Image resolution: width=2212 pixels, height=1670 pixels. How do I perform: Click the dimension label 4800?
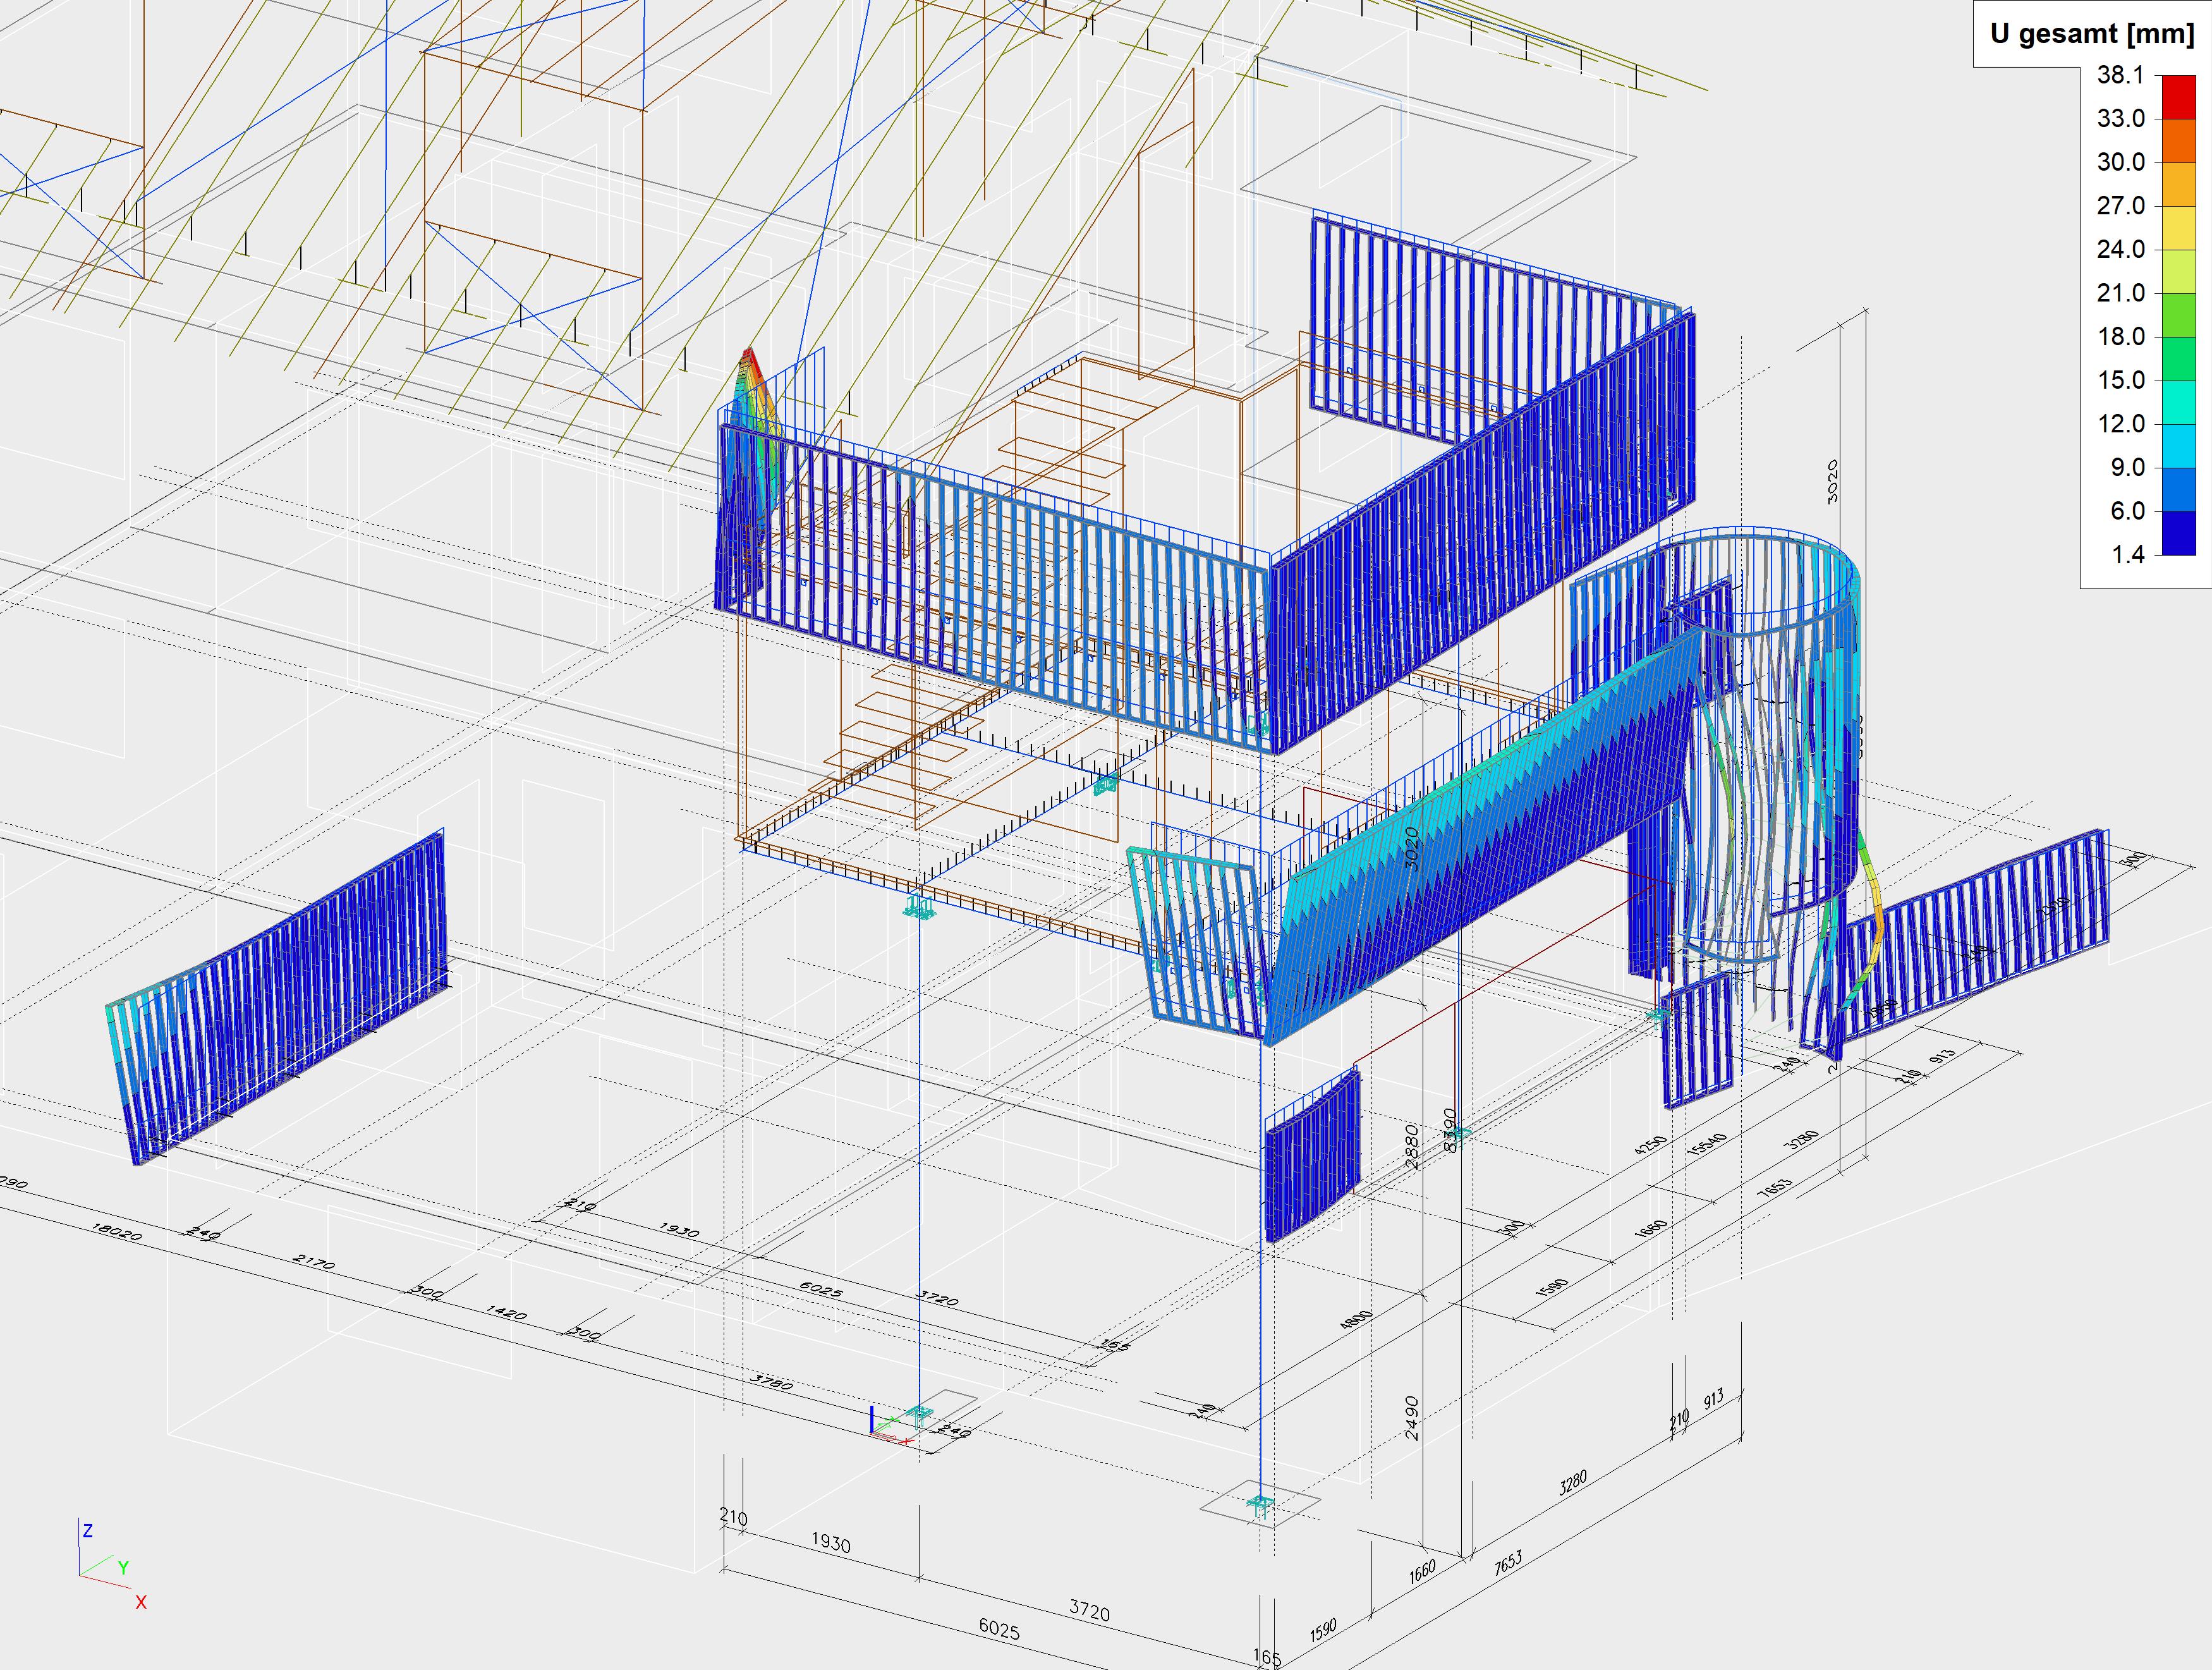coord(1356,1319)
